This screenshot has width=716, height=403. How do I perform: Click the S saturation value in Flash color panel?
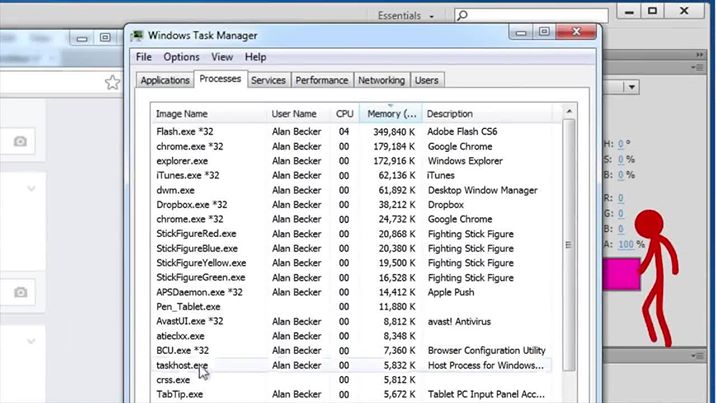(x=621, y=159)
